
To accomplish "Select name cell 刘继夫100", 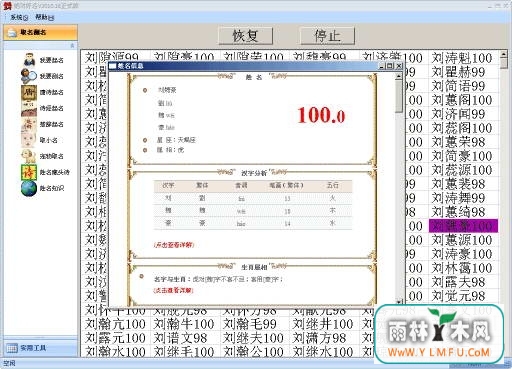I will pyautogui.click(x=254, y=338).
